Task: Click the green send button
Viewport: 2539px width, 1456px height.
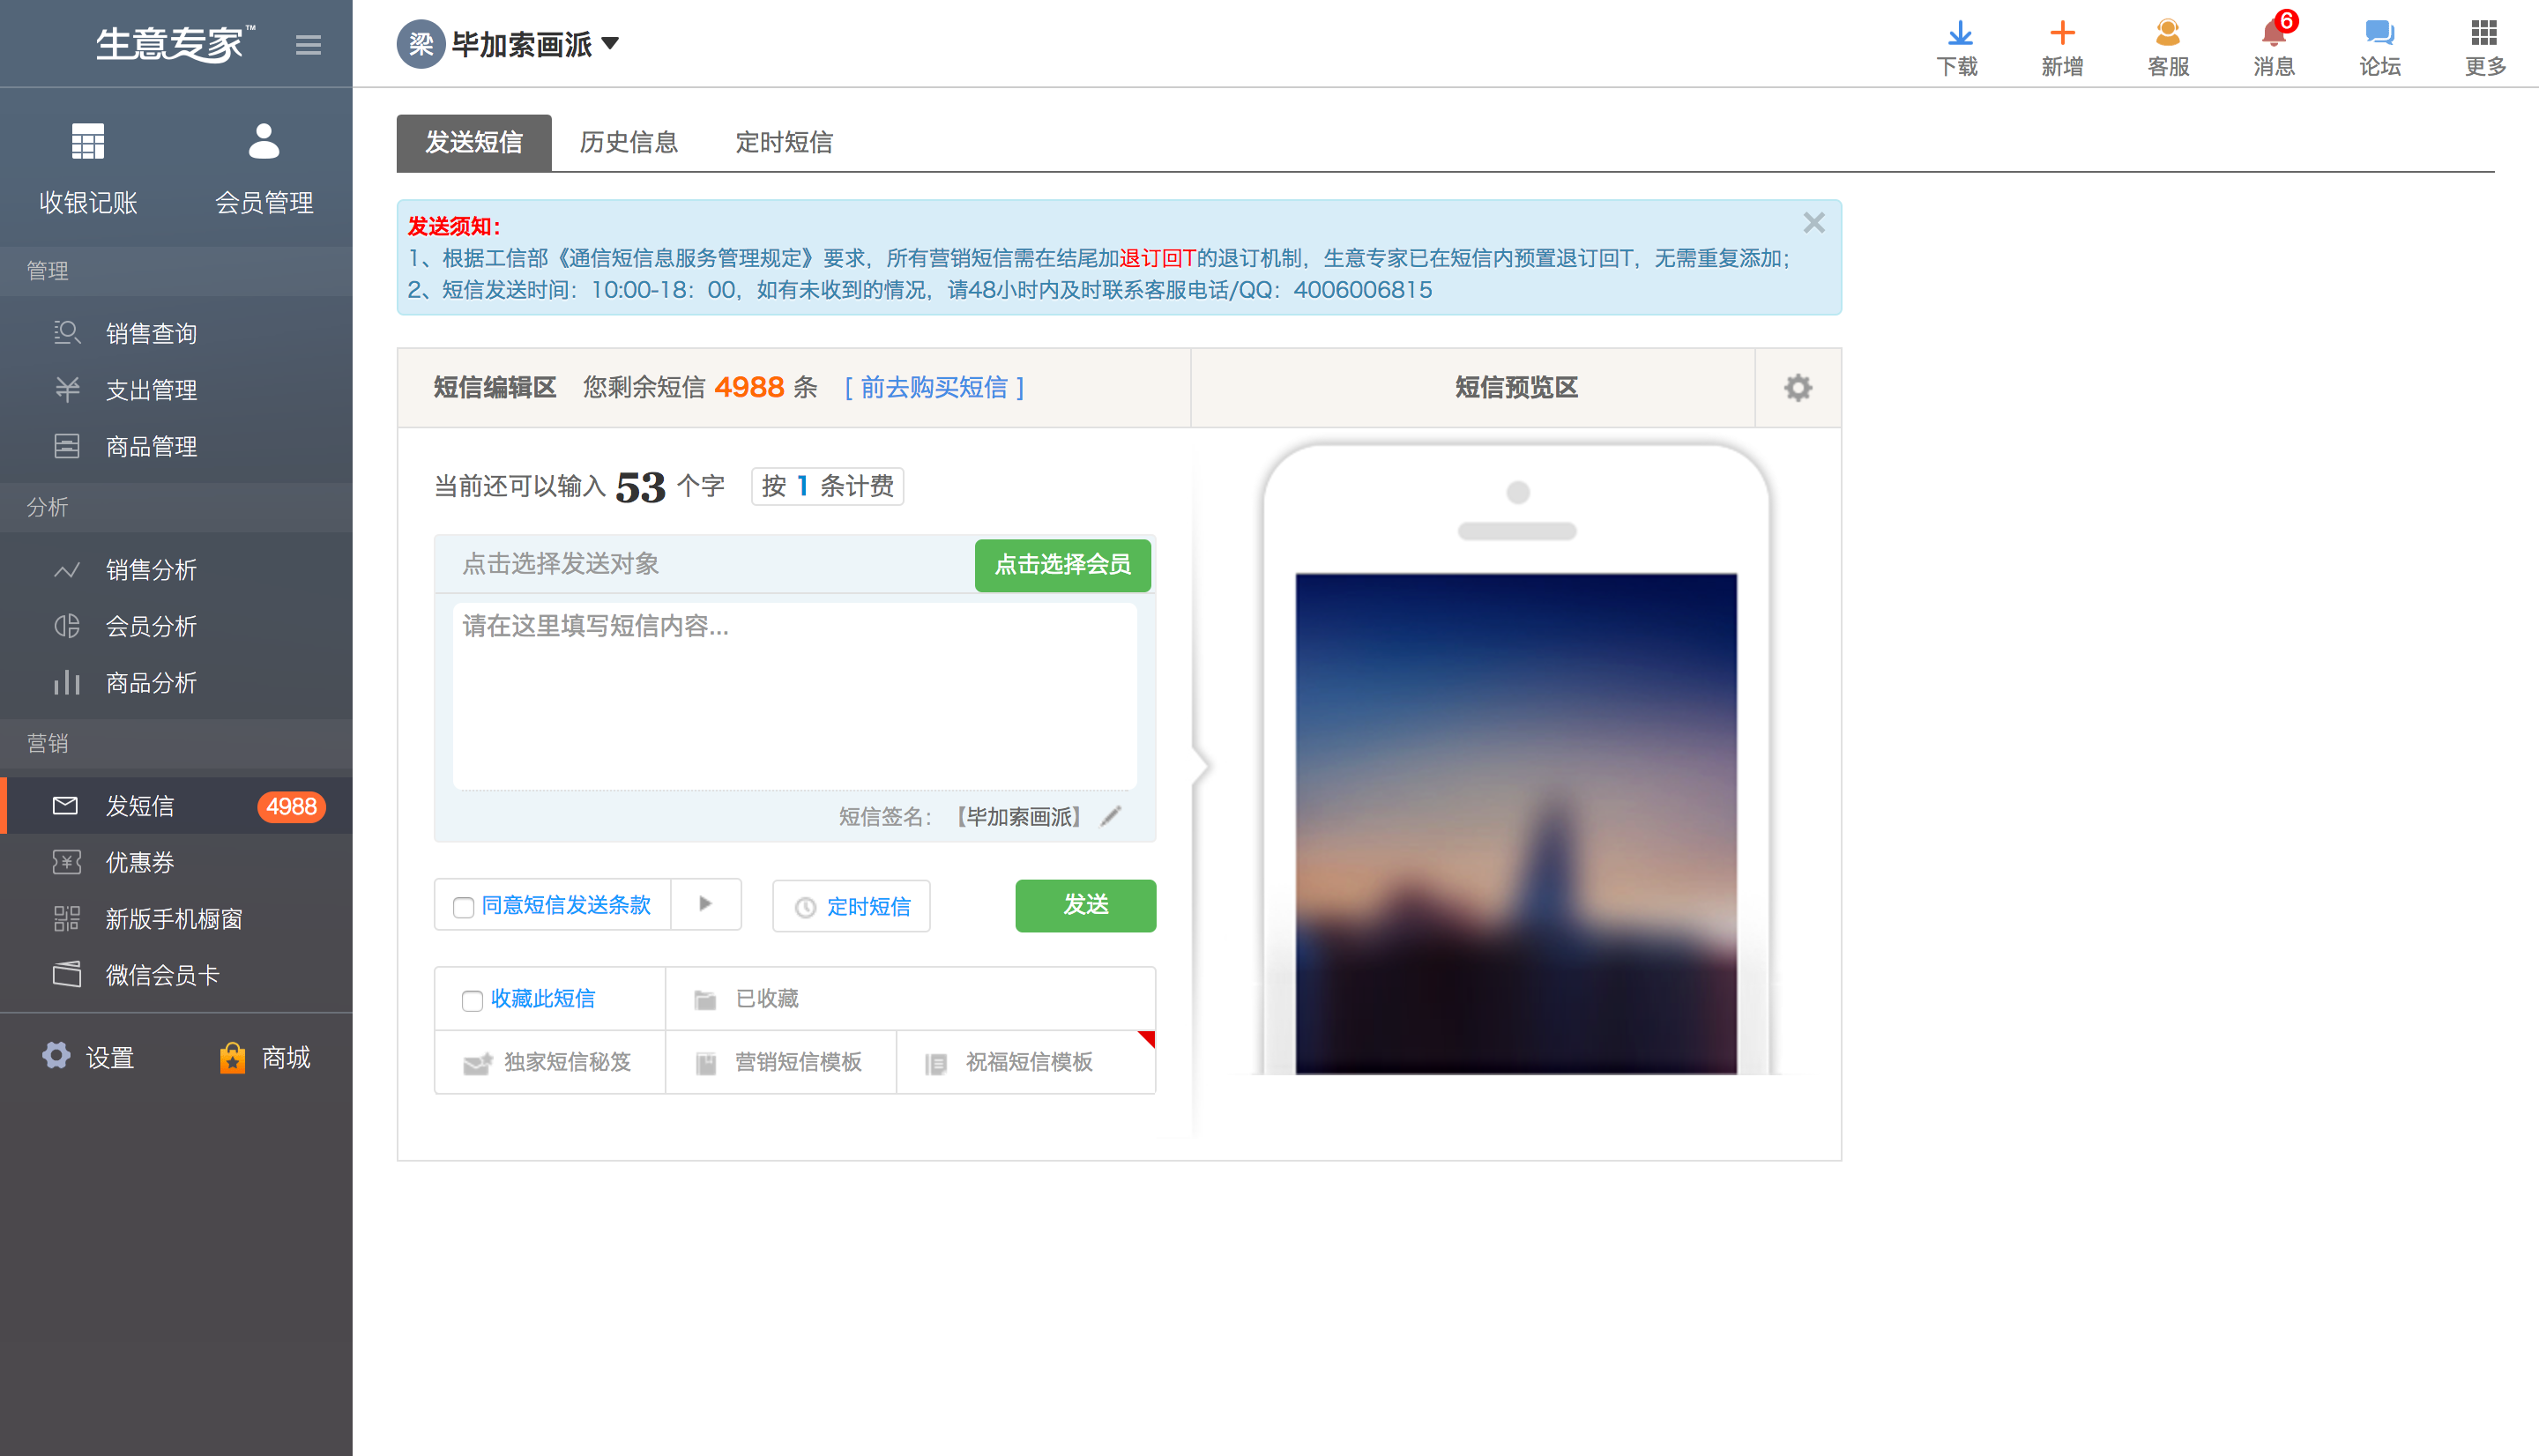Action: tap(1085, 905)
